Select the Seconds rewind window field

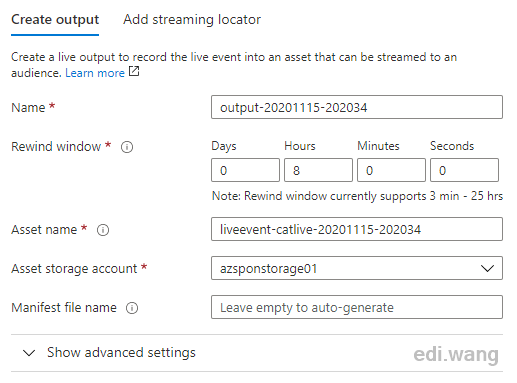(464, 170)
